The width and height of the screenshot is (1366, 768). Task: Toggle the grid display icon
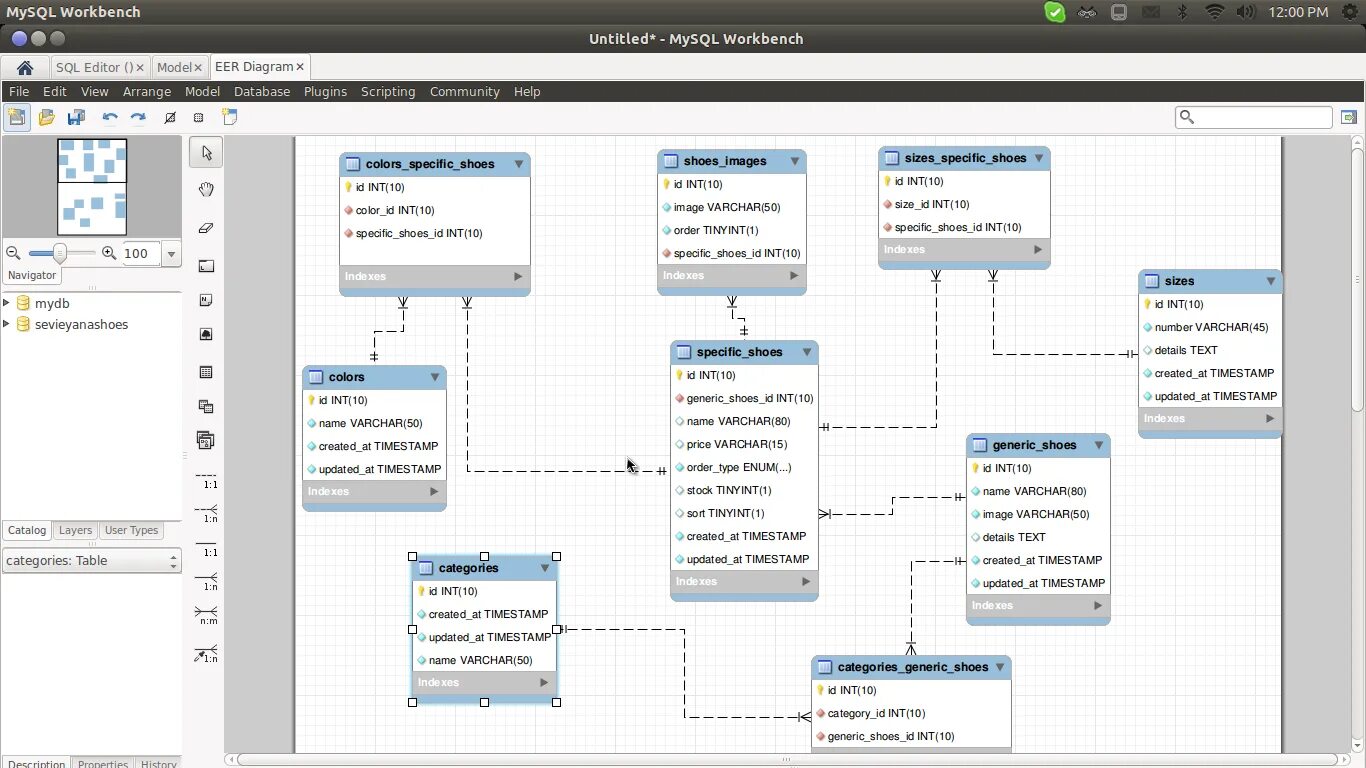point(170,117)
